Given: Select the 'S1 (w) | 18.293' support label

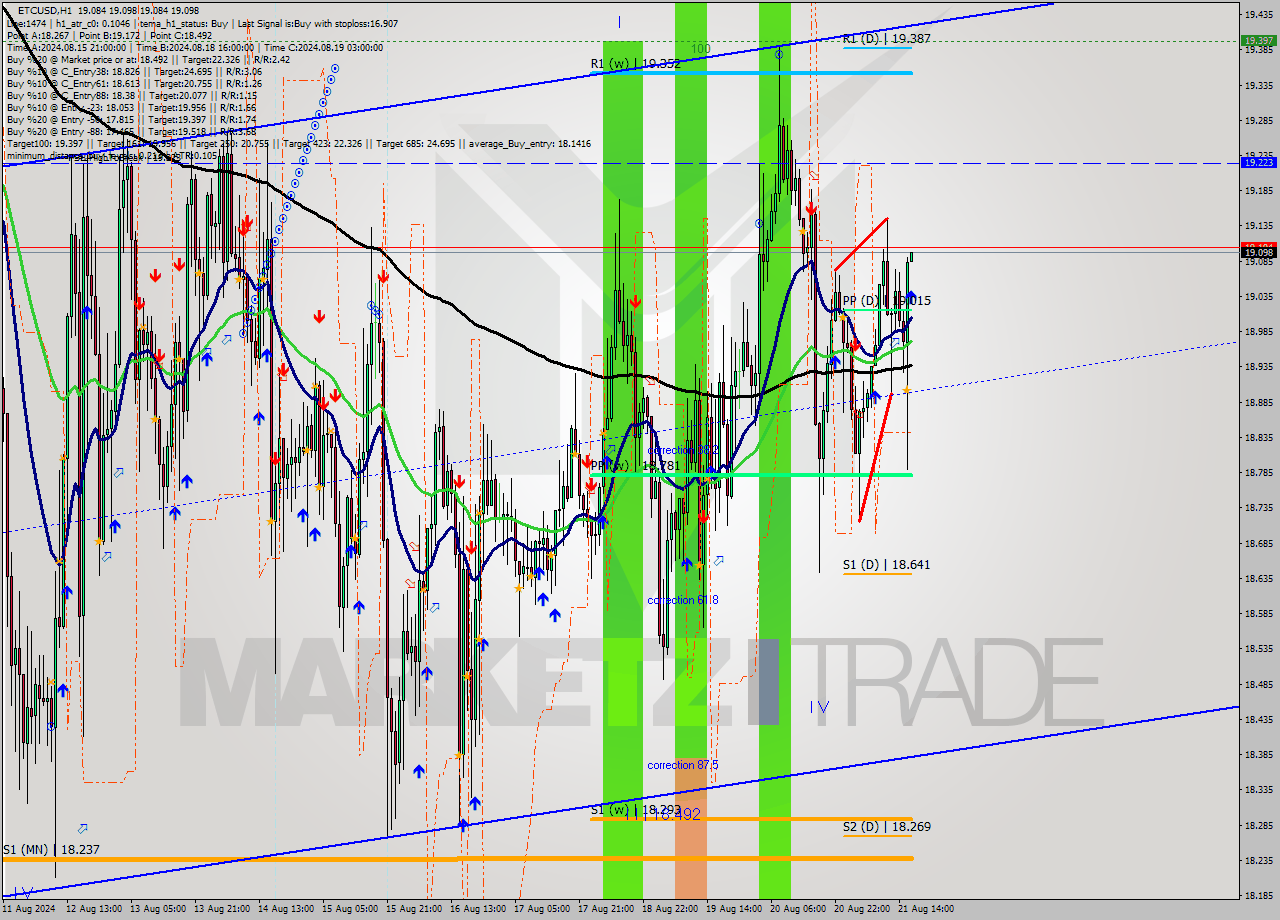Looking at the screenshot, I should tap(636, 809).
